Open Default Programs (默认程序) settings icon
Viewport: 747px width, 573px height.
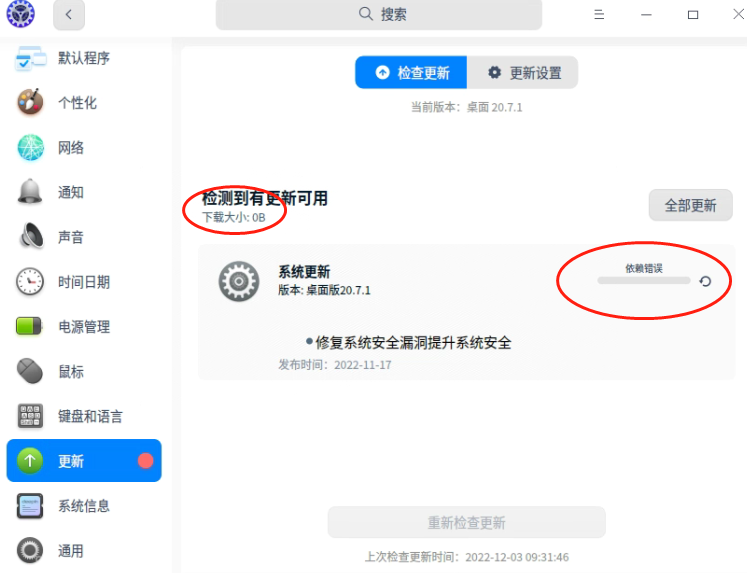tap(30, 59)
